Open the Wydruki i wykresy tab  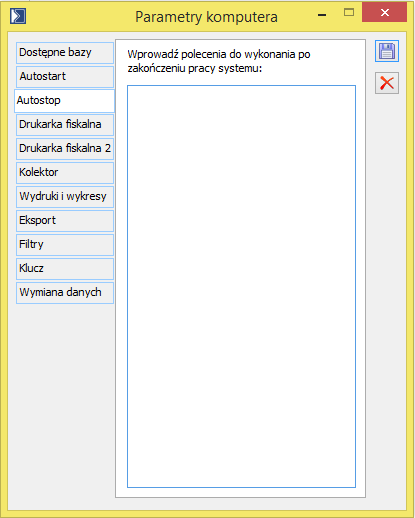pyautogui.click(x=65, y=197)
